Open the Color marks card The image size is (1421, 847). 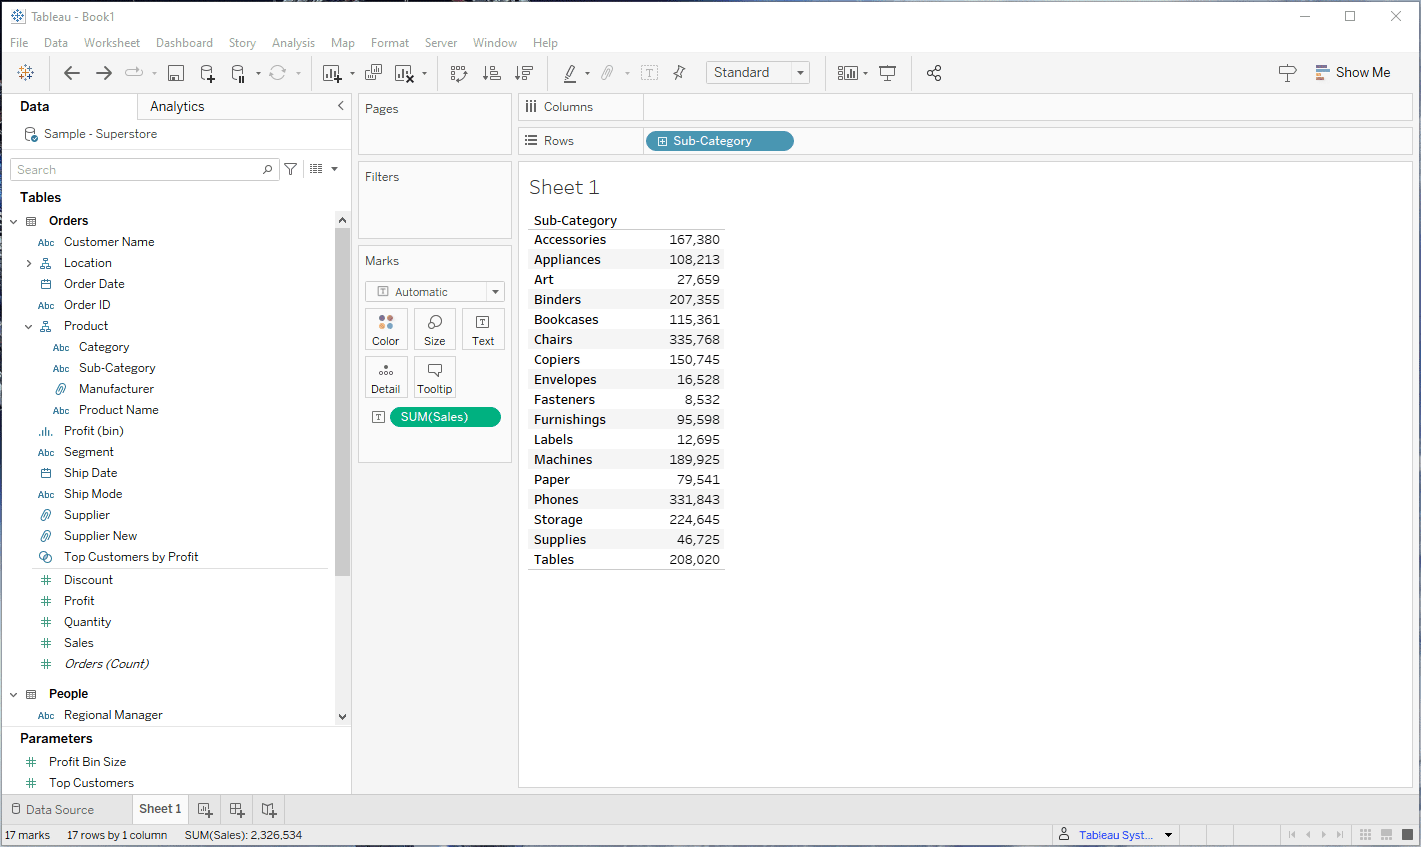(x=386, y=329)
